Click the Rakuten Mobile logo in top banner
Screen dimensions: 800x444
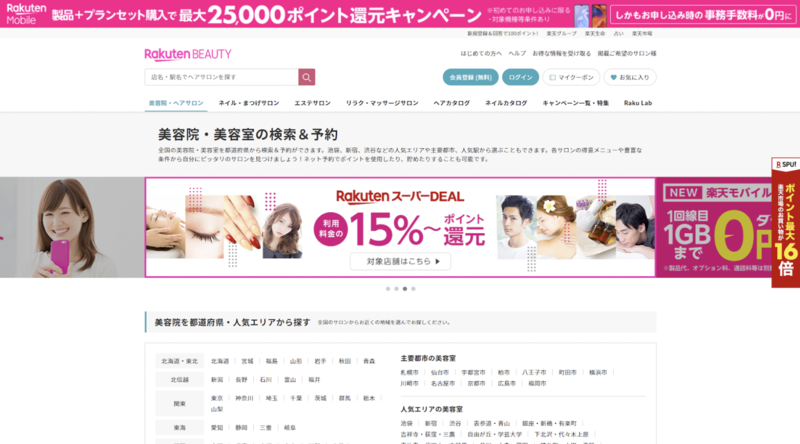[x=26, y=14]
